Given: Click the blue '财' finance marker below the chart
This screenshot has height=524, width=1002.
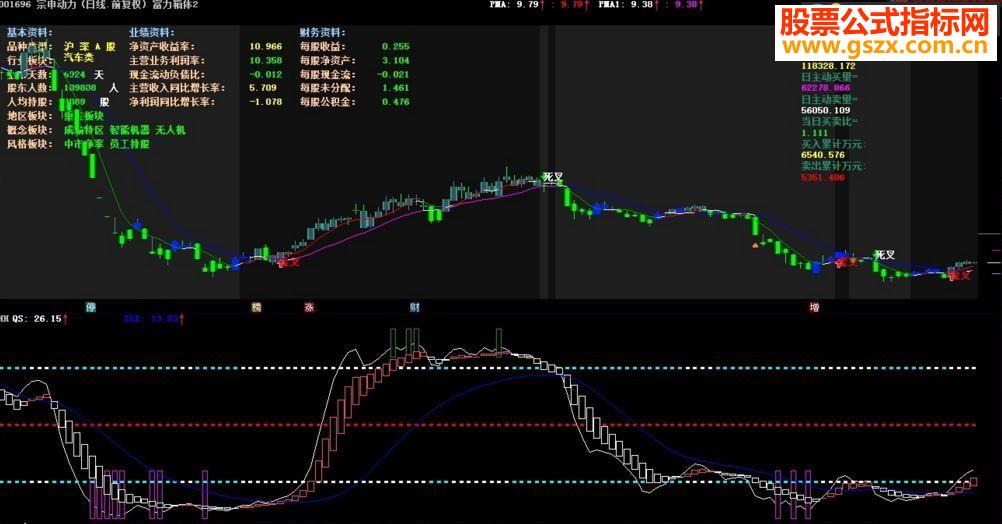Looking at the screenshot, I should pos(415,307).
